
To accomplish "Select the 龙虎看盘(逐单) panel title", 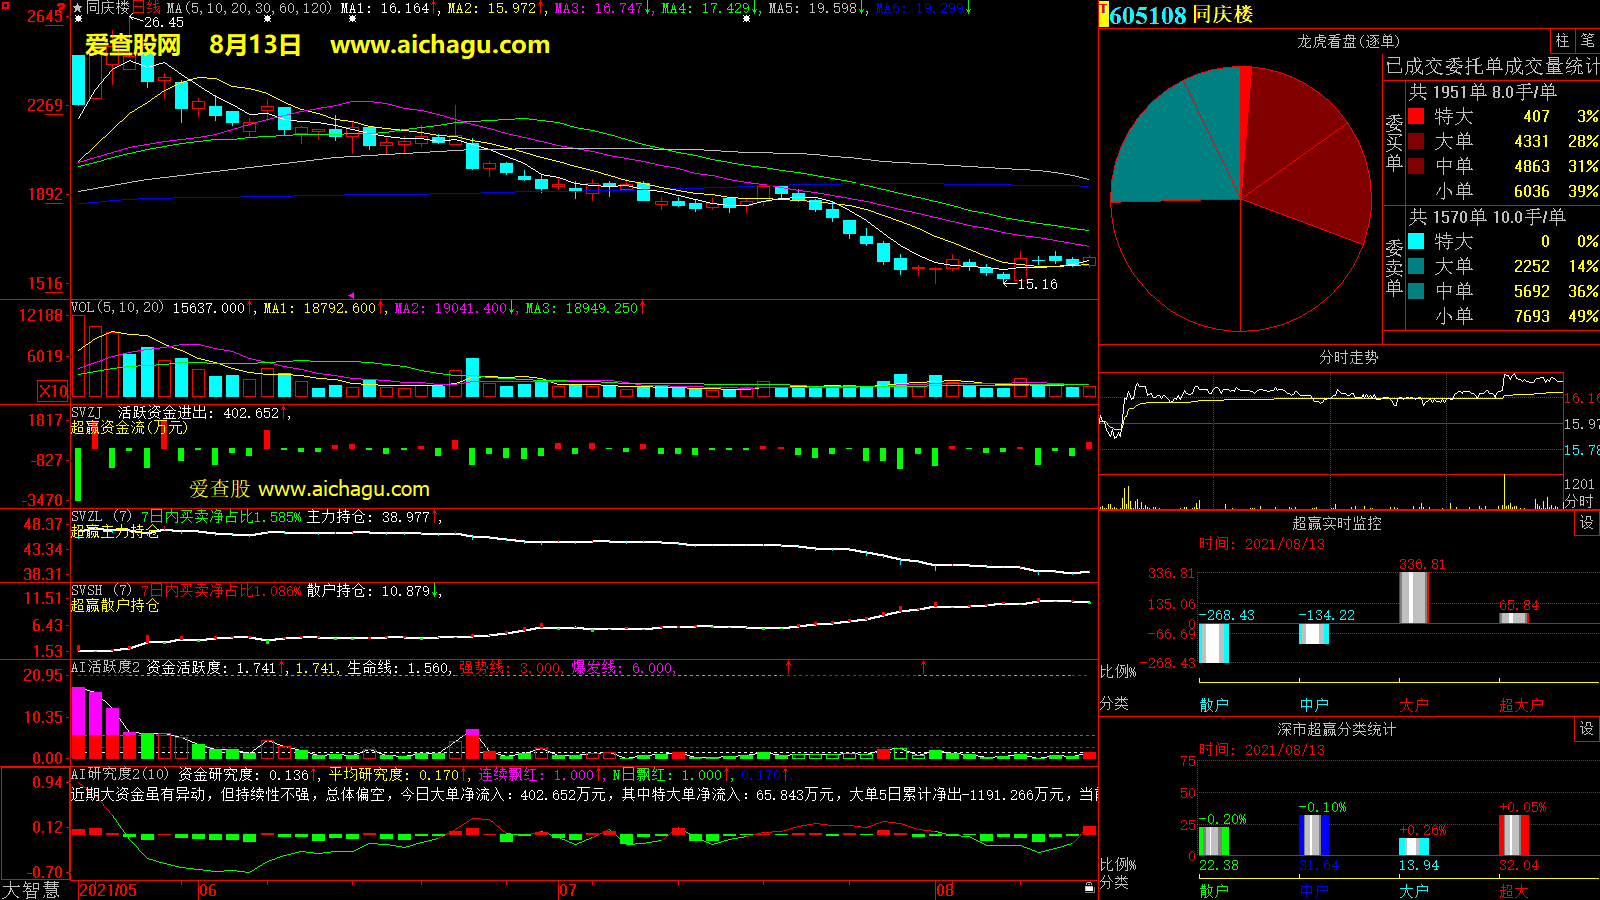I will [x=1348, y=41].
